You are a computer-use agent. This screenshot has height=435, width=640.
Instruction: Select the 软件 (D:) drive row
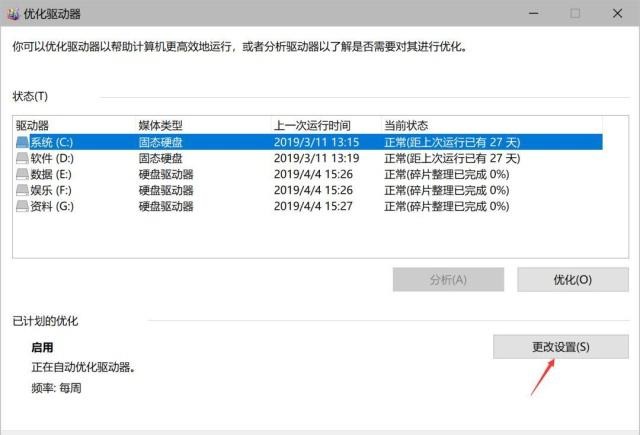coord(309,158)
